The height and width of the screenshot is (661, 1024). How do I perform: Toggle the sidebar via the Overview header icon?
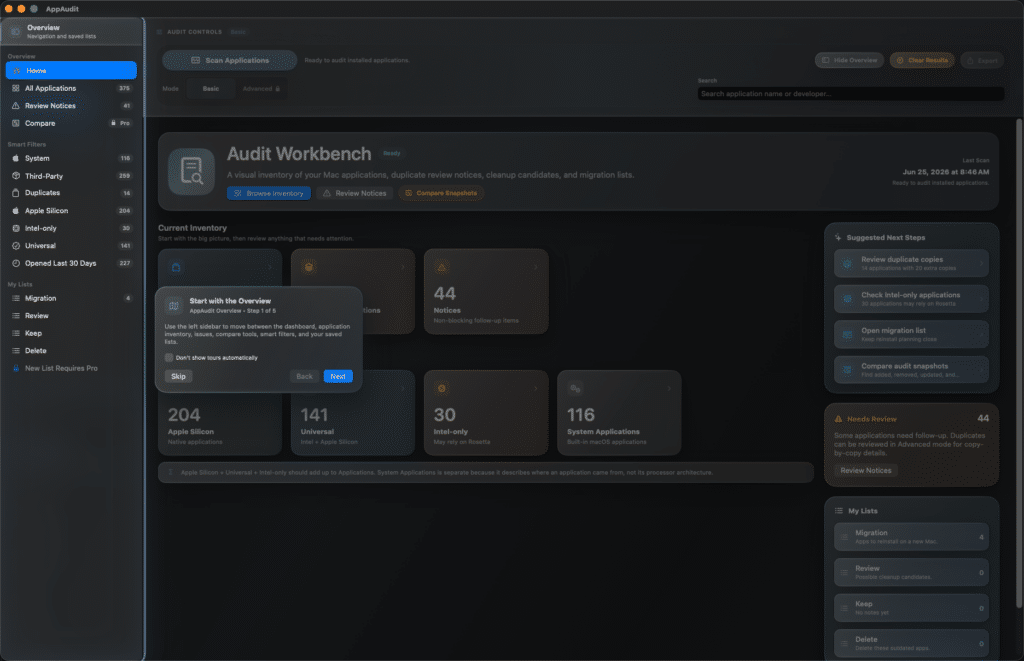pyautogui.click(x=15, y=31)
